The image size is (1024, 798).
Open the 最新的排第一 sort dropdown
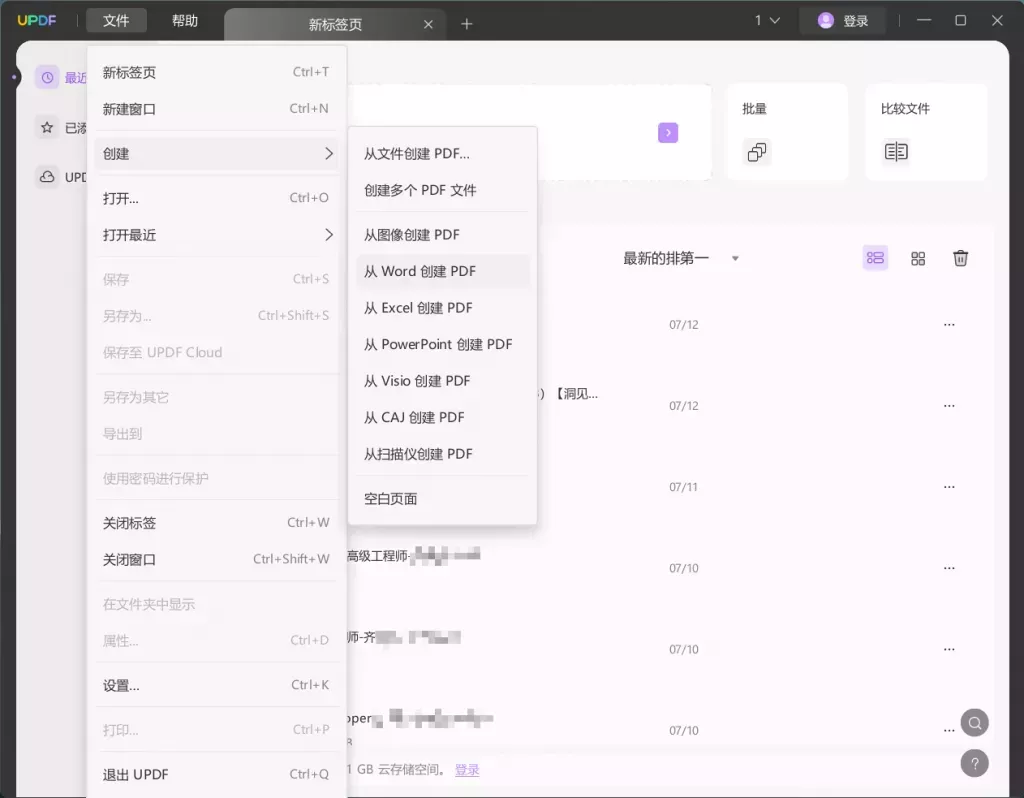click(x=681, y=259)
